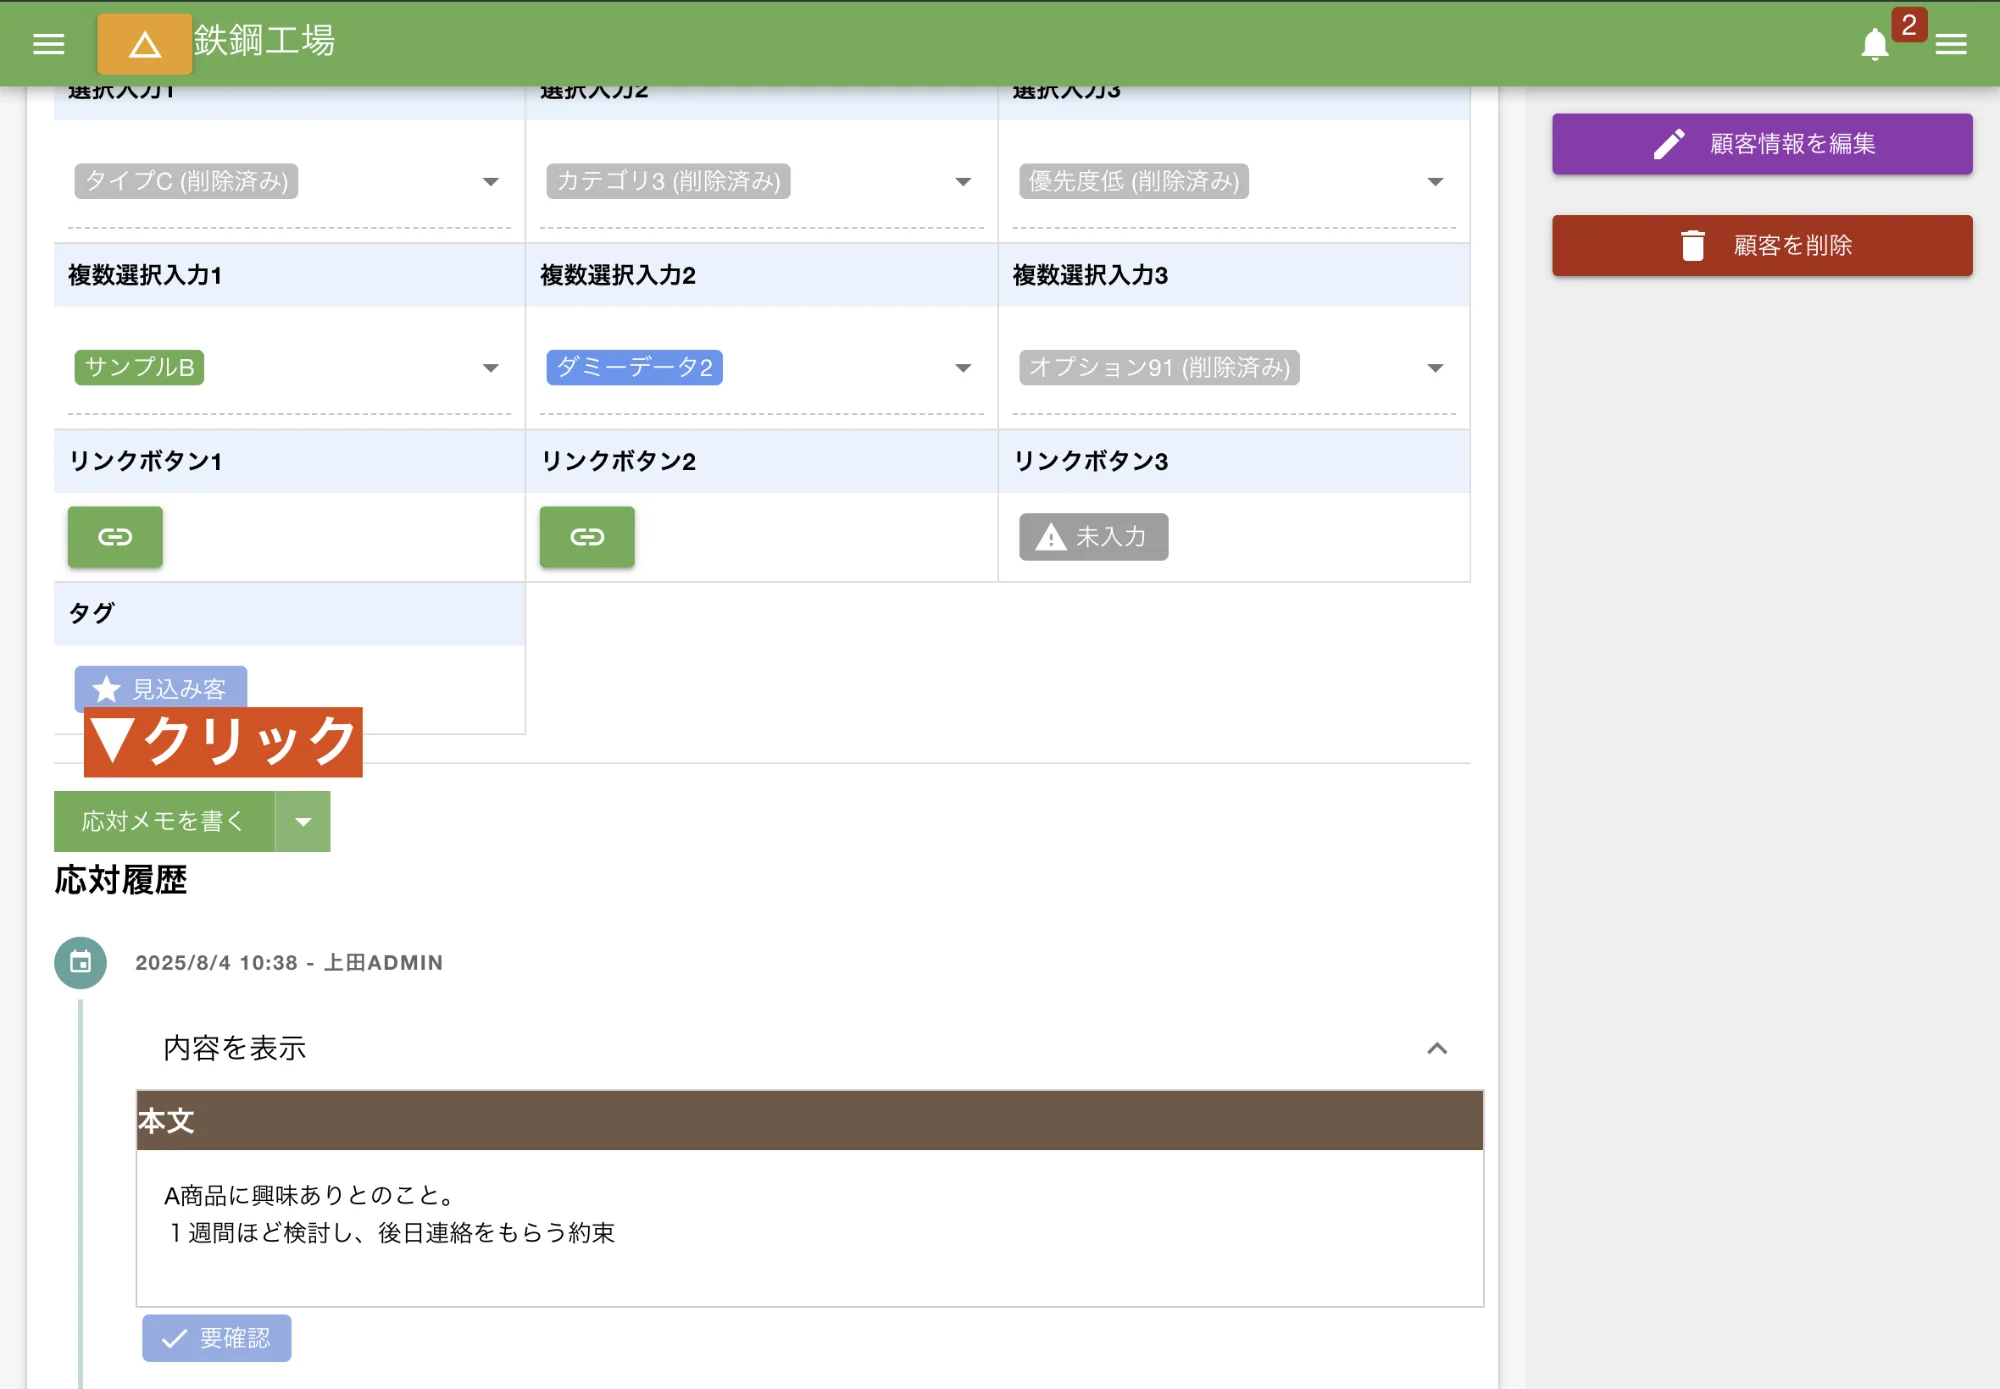The width and height of the screenshot is (2000, 1389).
Task: Open the link under リンクボタン1
Action: click(114, 537)
